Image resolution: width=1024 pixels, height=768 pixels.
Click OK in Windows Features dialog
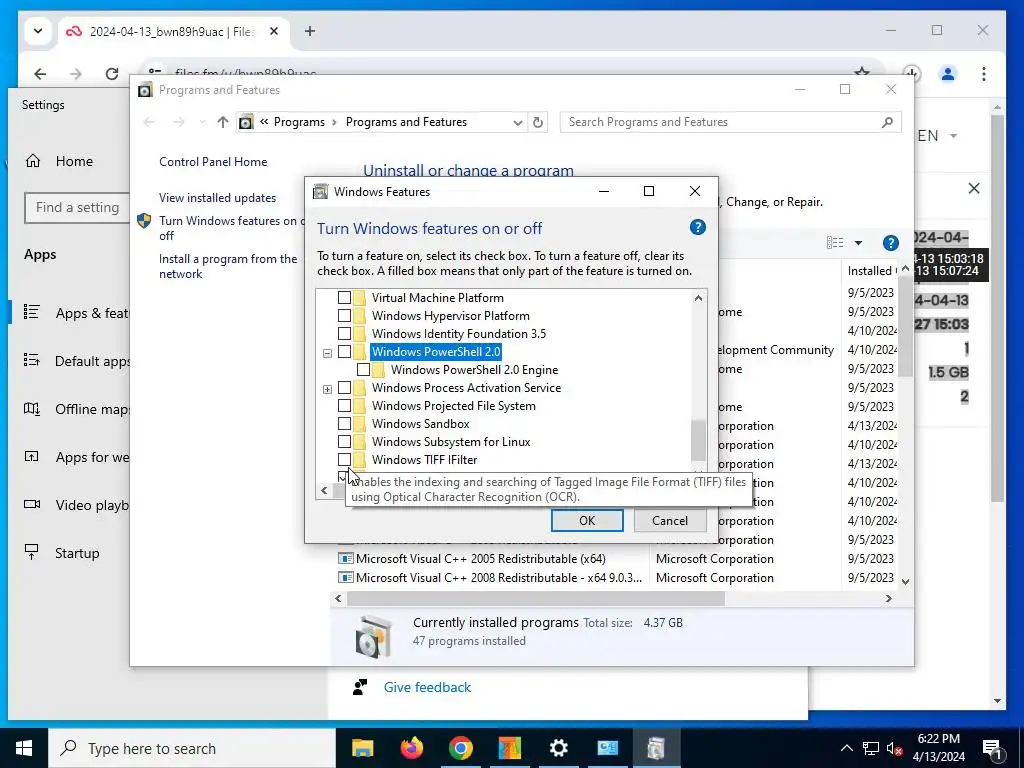[587, 520]
